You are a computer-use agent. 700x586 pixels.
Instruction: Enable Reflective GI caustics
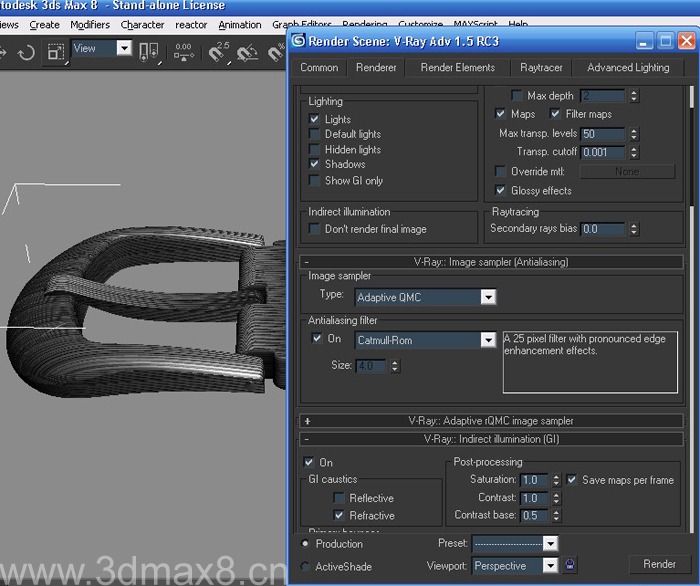point(339,498)
